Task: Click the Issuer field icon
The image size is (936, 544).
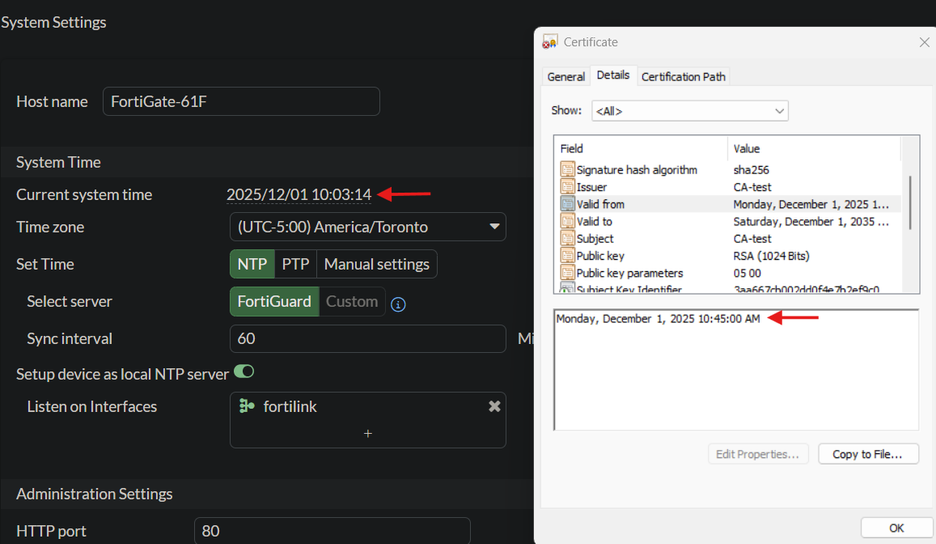Action: click(567, 187)
